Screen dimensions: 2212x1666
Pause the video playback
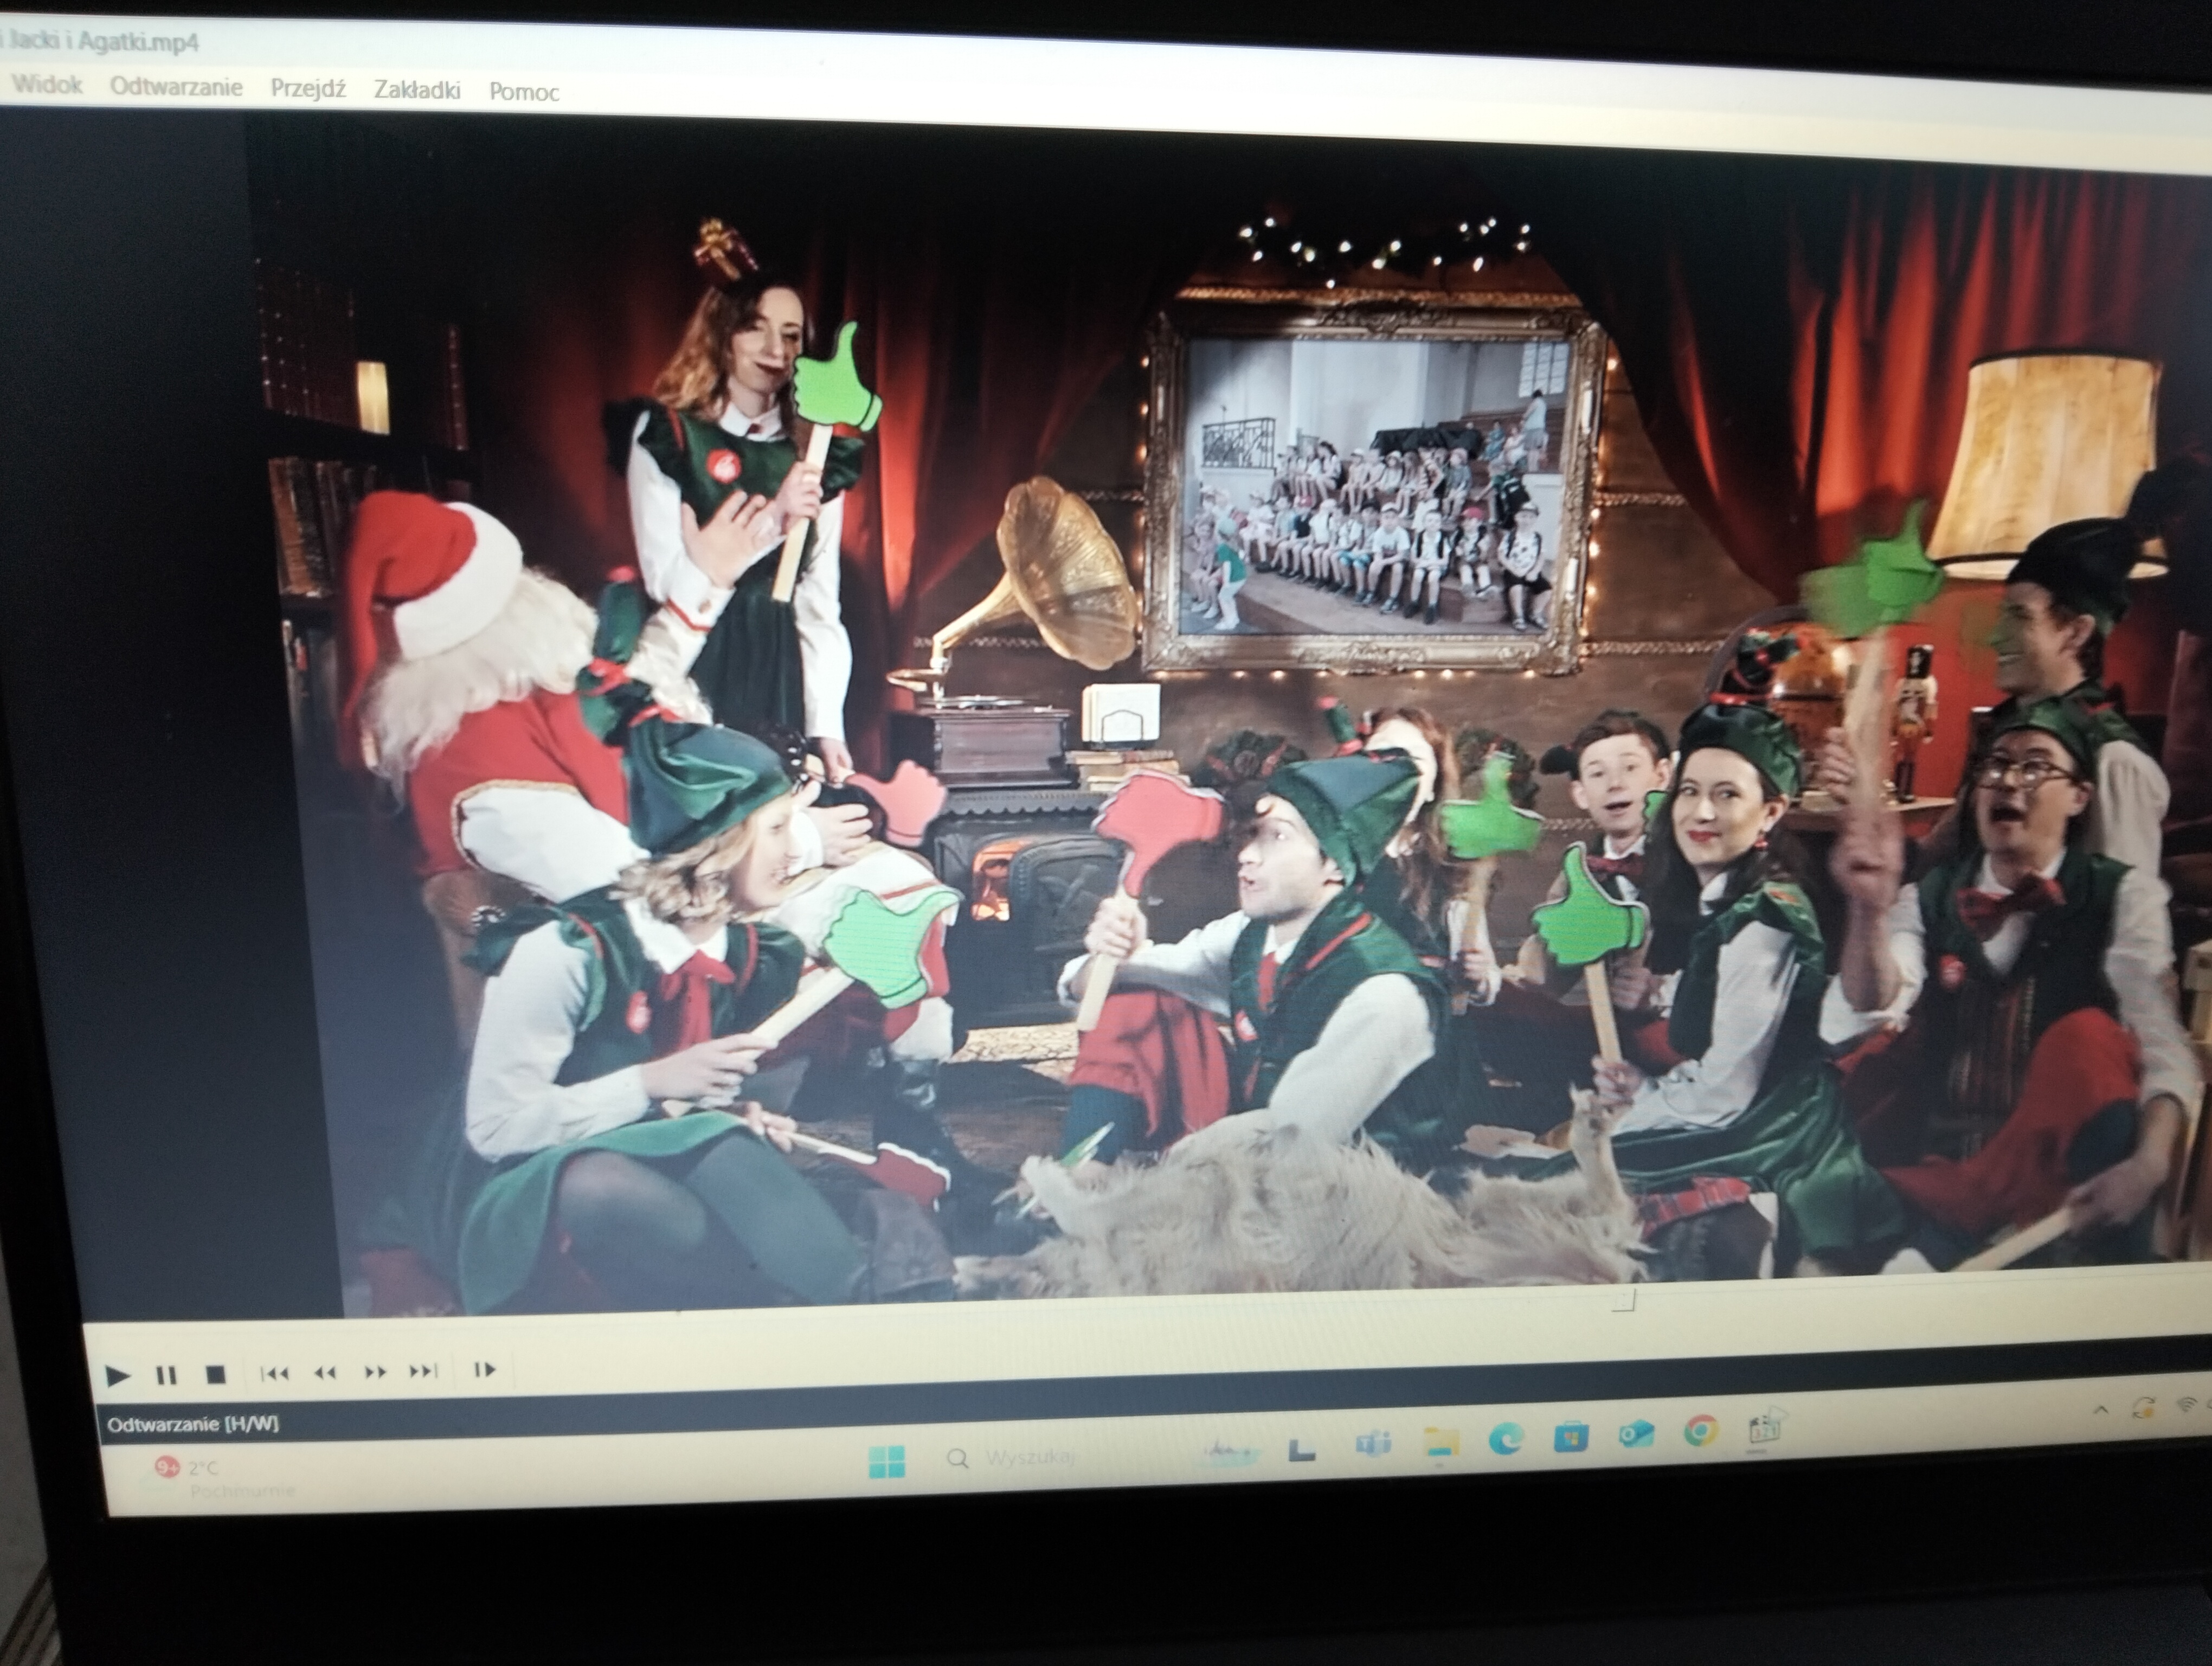[x=166, y=1376]
